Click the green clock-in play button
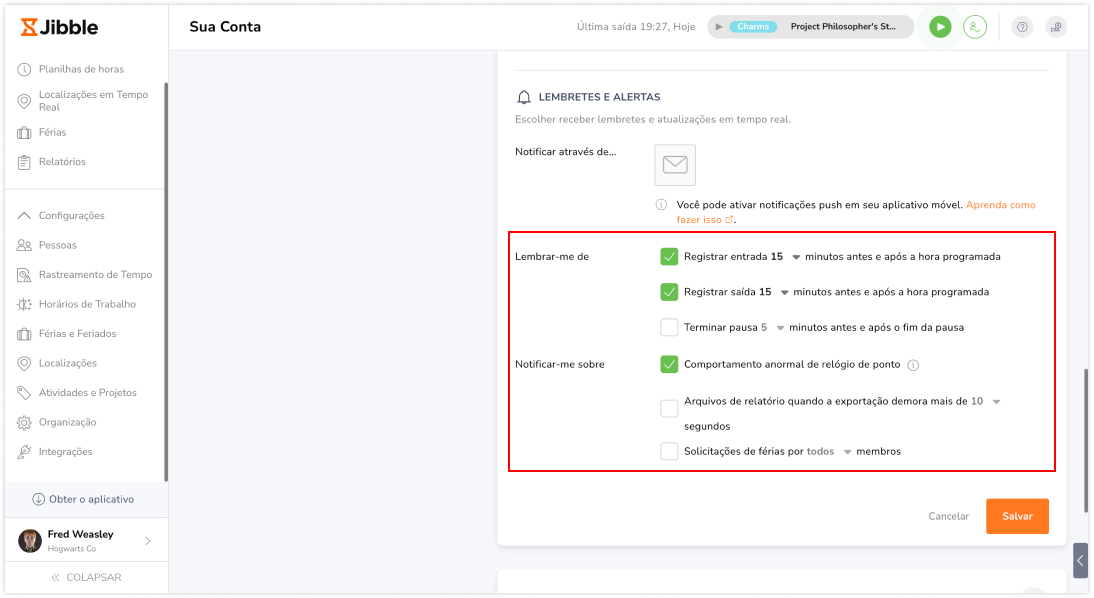Viewport: 1094px width, 598px height. click(x=939, y=27)
